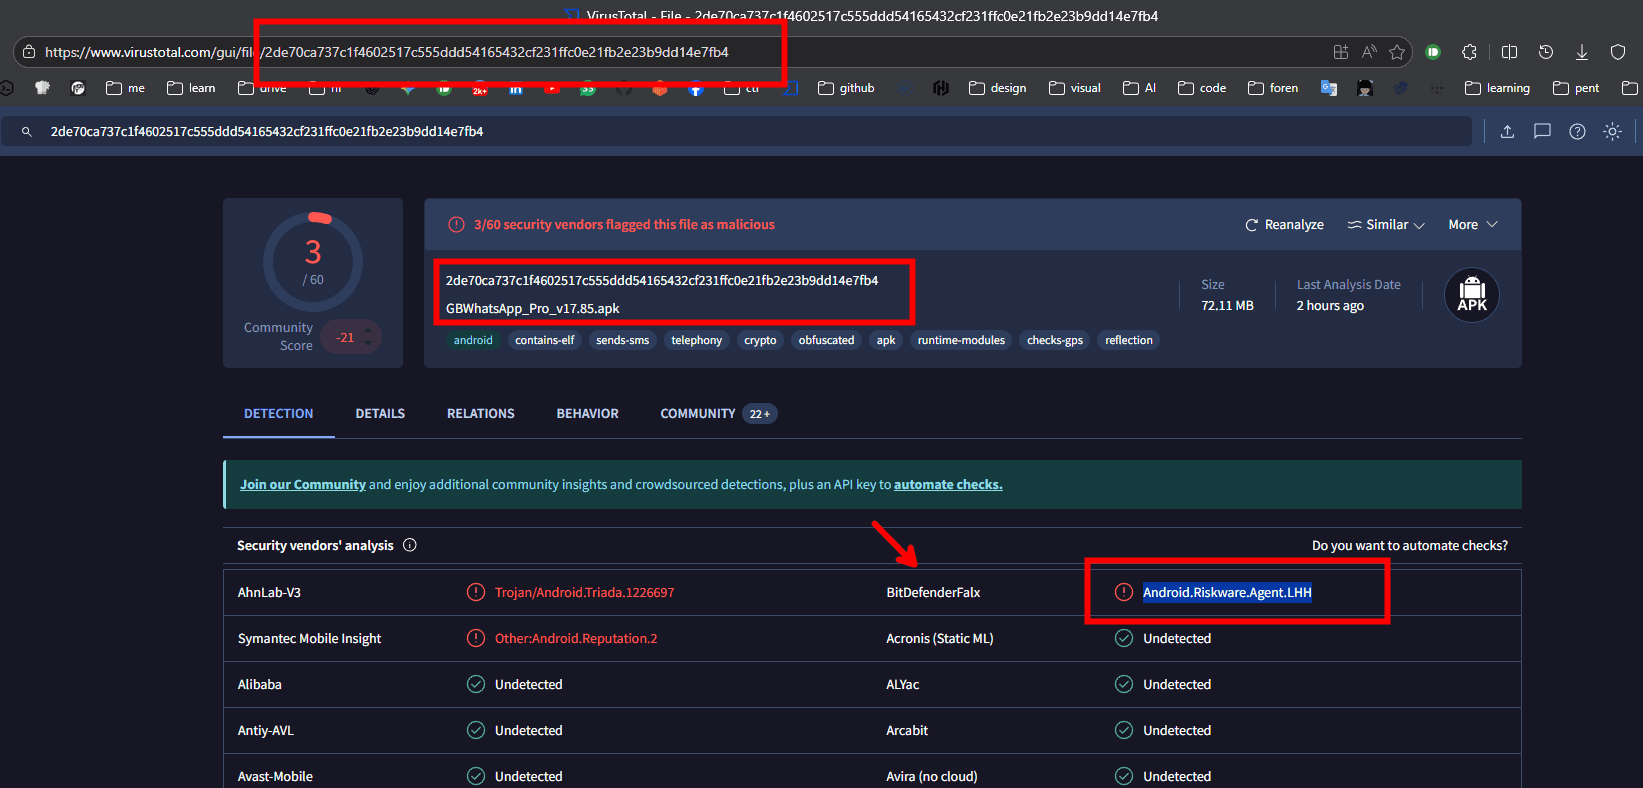This screenshot has width=1643, height=788.
Task: Toggle light/dark theme sun icon
Action: (x=1612, y=131)
